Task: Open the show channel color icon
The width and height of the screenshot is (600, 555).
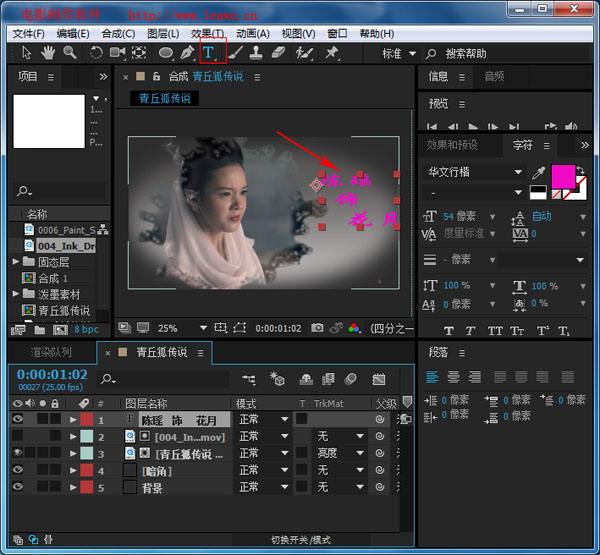Action: coord(354,328)
